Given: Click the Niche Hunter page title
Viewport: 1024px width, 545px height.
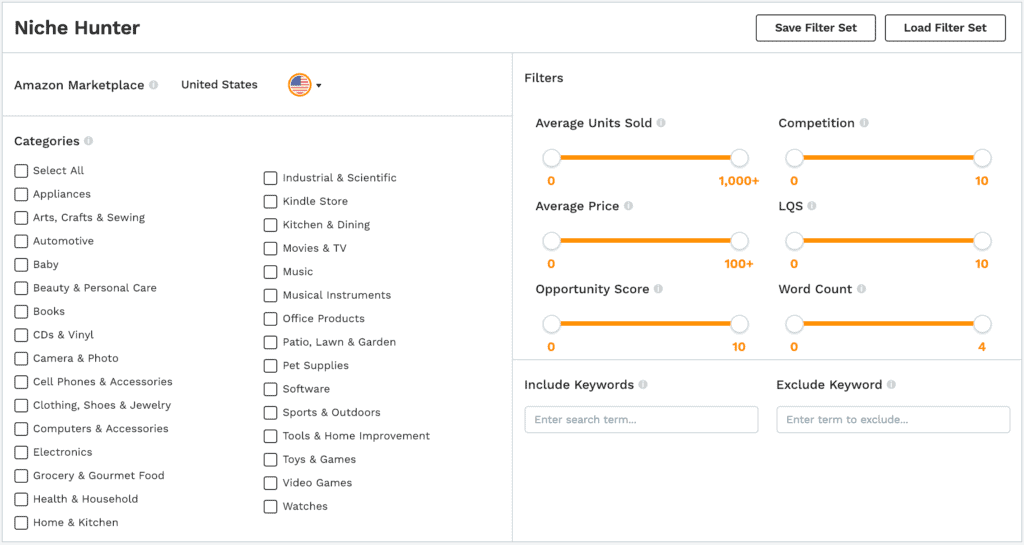Looking at the screenshot, I should pos(77,28).
